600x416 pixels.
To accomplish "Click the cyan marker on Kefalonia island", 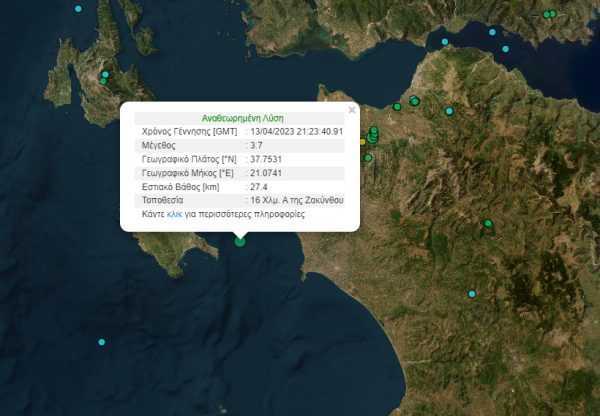I will pos(105,74).
